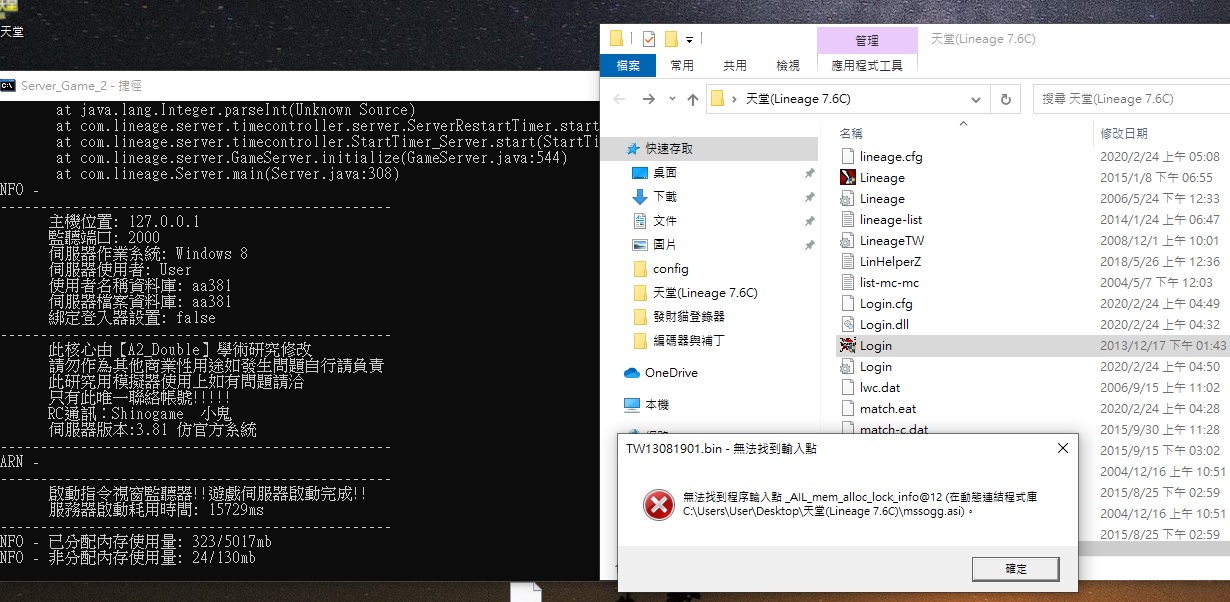Viewport: 1230px width, 602px height.
Task: Open 文件 in the navigation pane
Action: pos(665,220)
